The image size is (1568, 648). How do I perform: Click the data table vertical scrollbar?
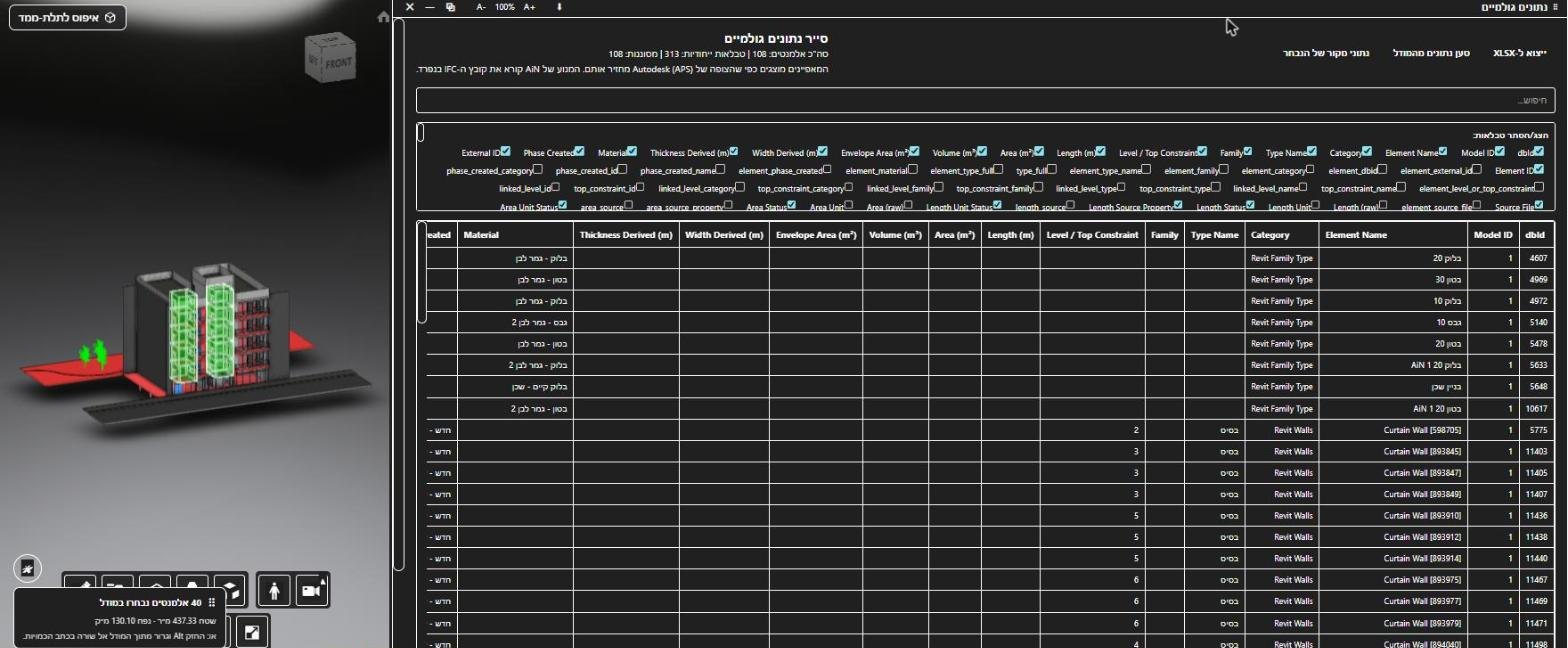(x=422, y=272)
